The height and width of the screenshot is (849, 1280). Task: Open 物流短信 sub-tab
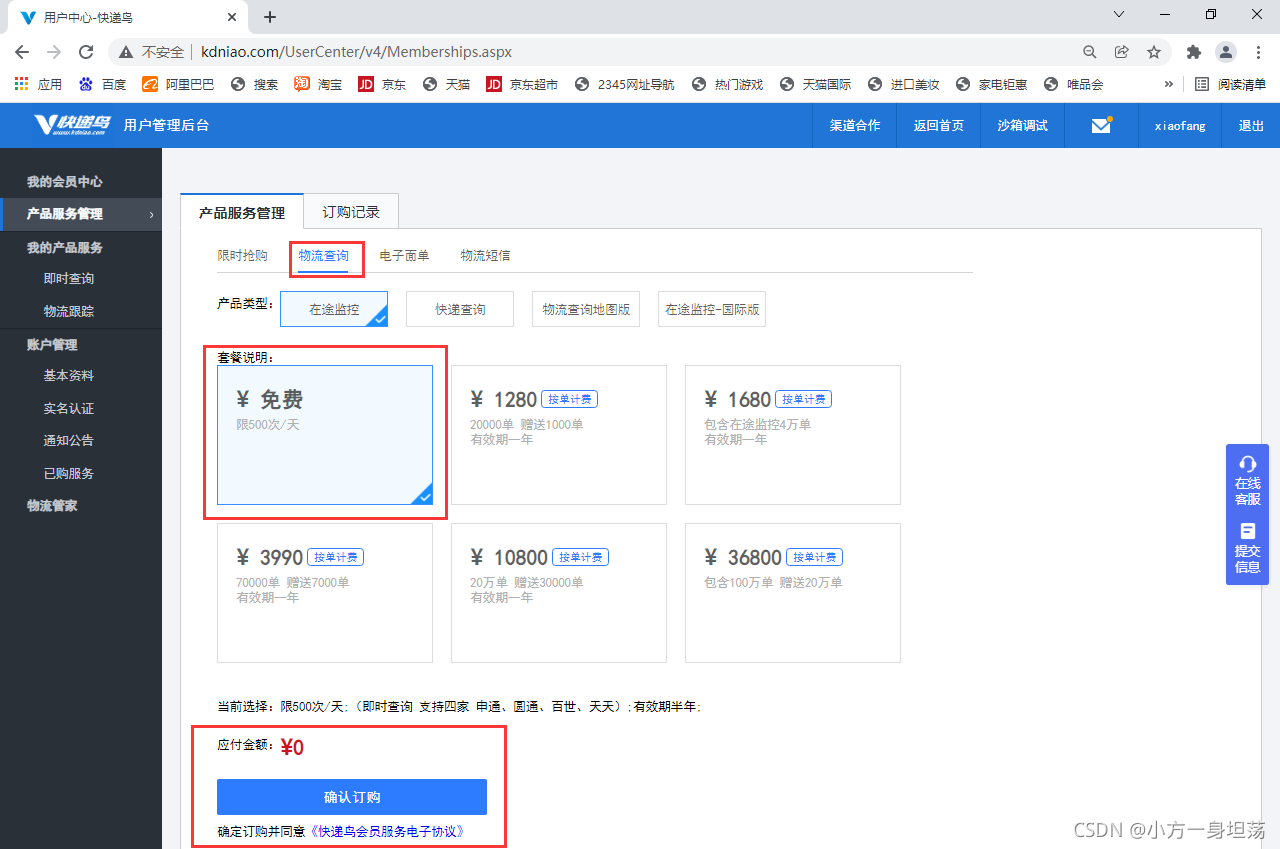coord(486,255)
